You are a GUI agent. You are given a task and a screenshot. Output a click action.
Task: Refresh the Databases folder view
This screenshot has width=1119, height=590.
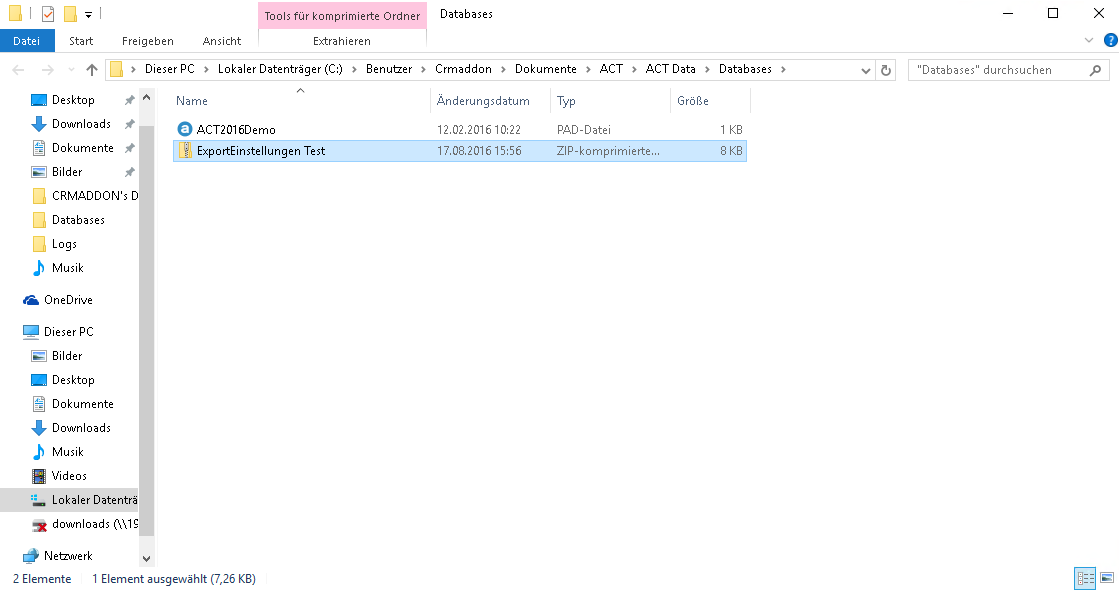pos(886,70)
